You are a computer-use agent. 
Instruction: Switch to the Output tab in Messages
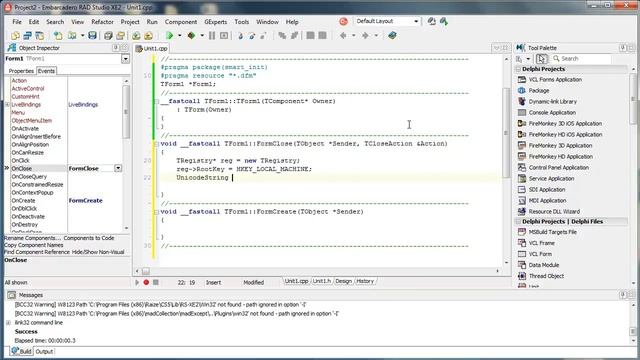tap(44, 351)
